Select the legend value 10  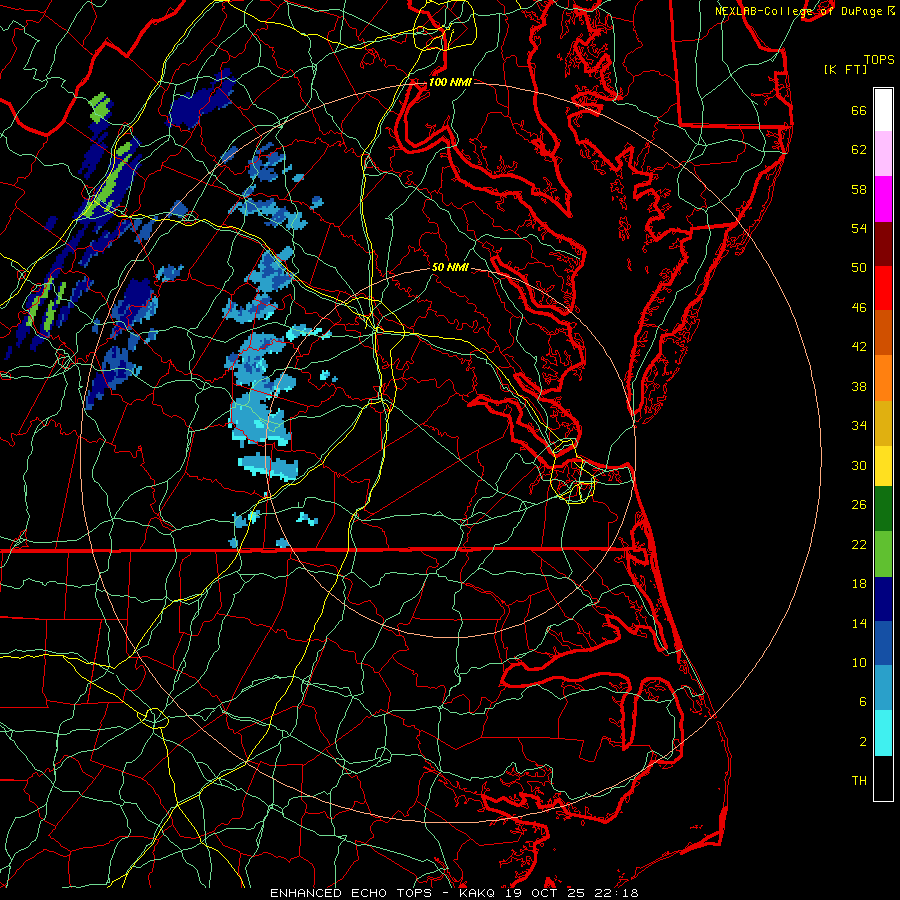click(859, 662)
